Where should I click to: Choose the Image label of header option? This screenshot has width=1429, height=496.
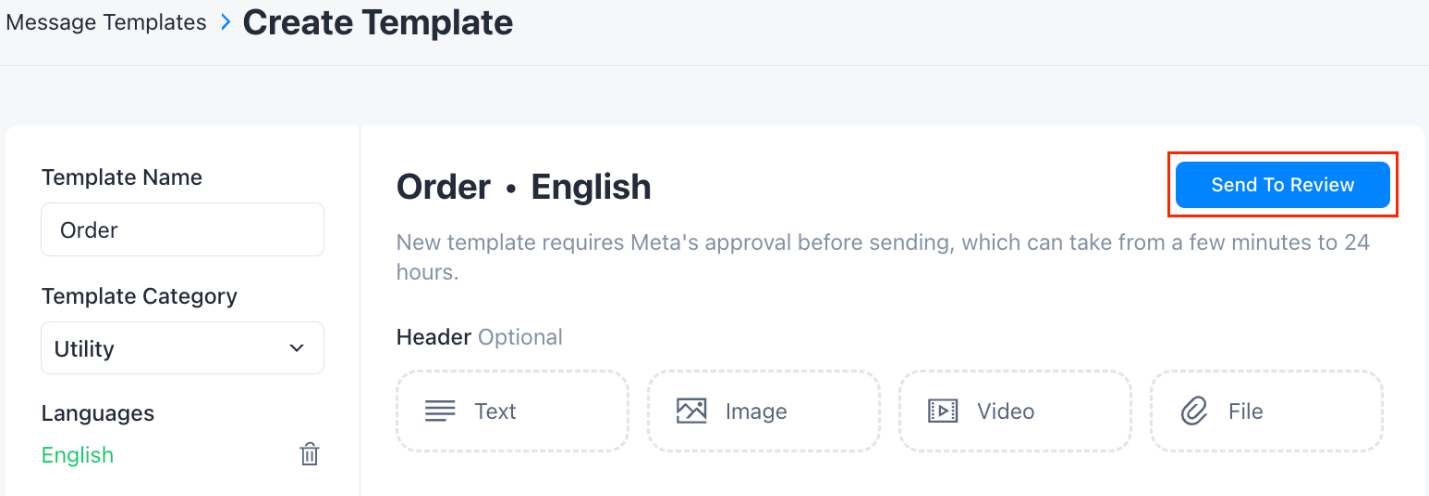pyautogui.click(x=756, y=411)
